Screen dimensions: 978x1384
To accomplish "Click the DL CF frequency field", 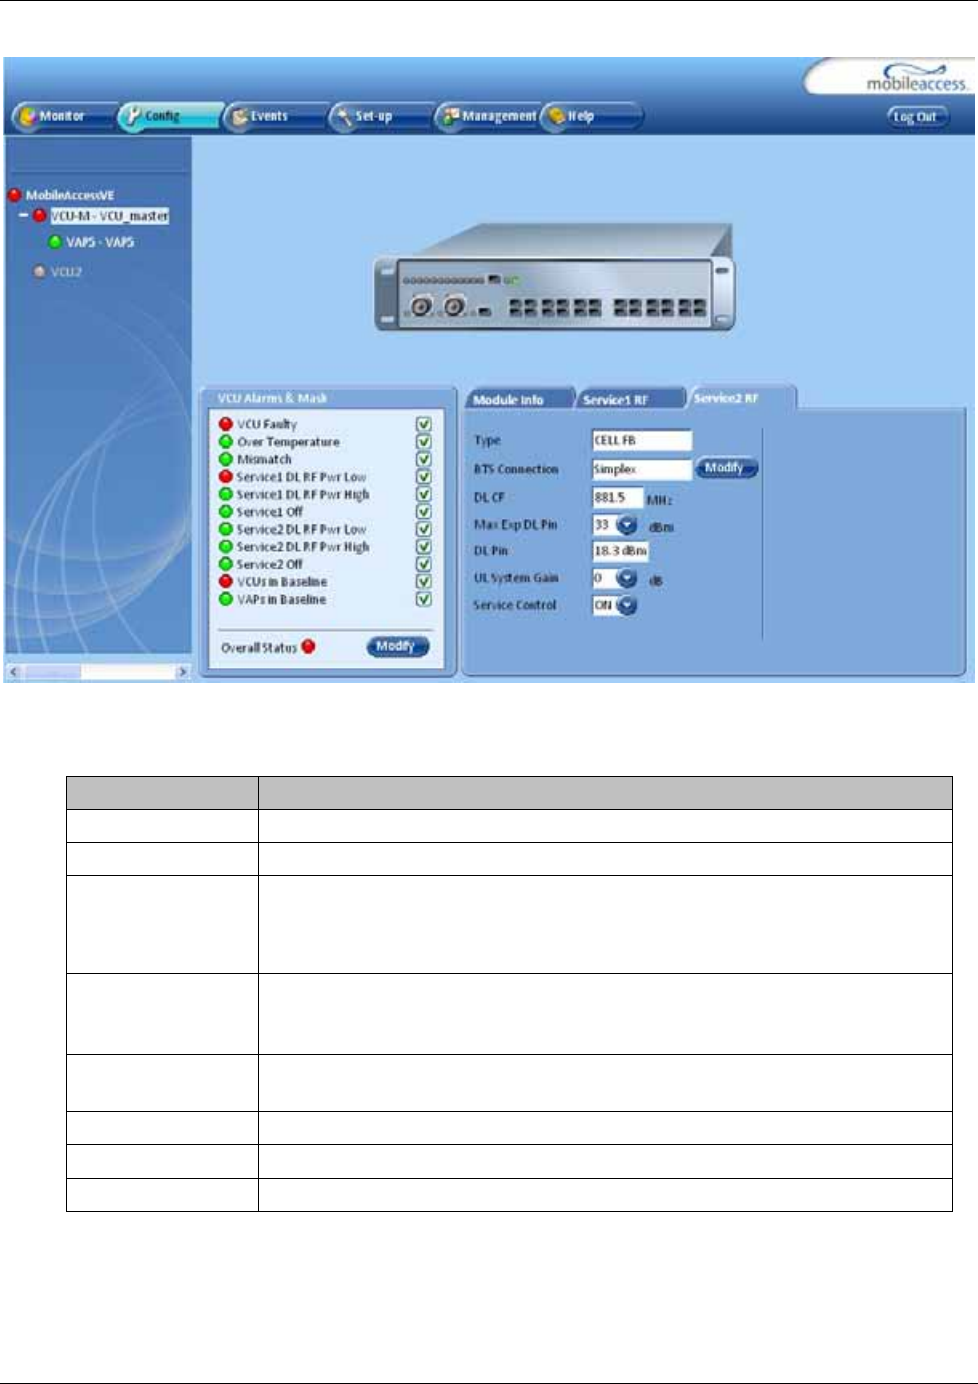I will (x=617, y=497).
